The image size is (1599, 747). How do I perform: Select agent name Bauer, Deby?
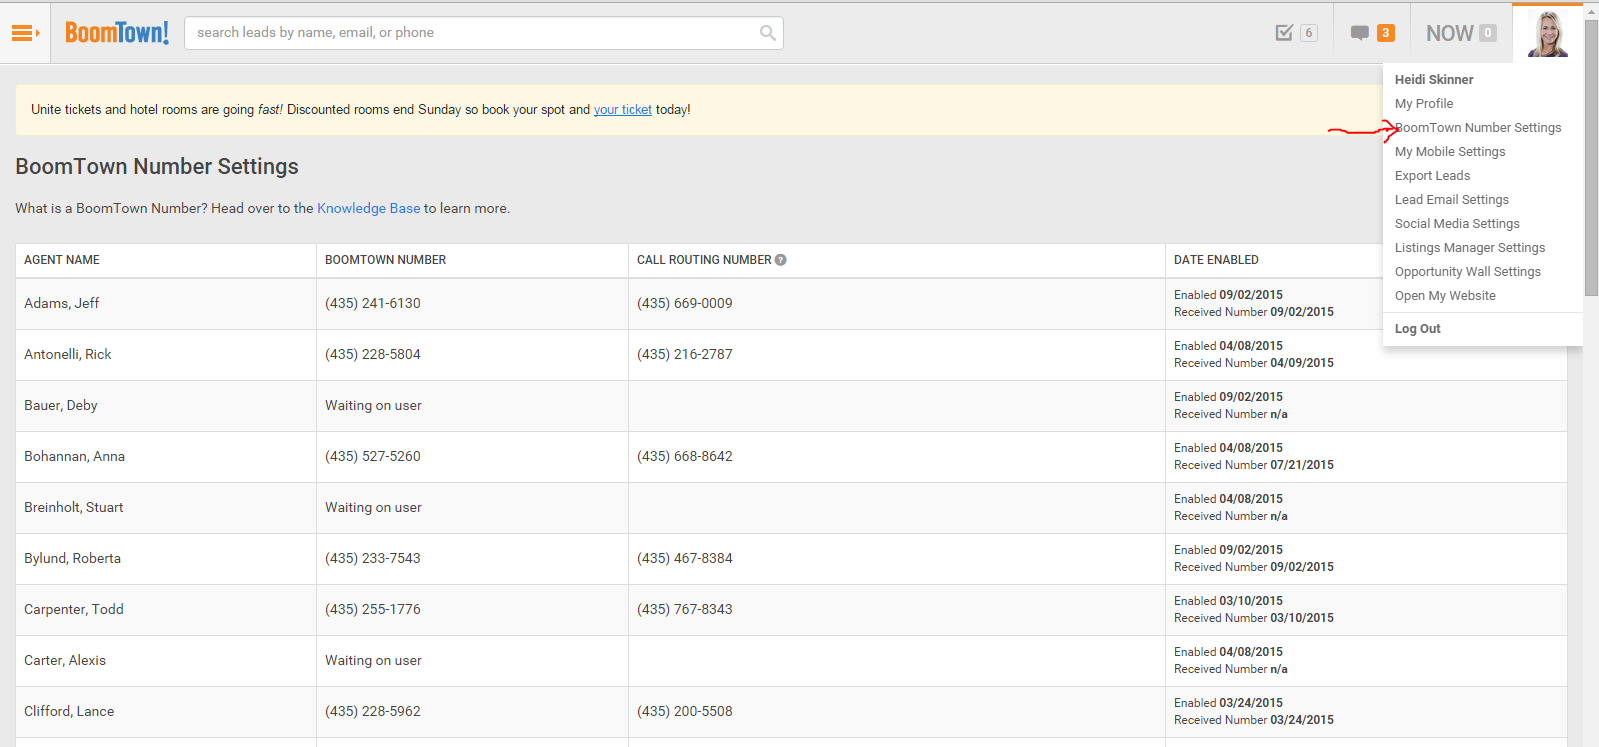point(61,405)
